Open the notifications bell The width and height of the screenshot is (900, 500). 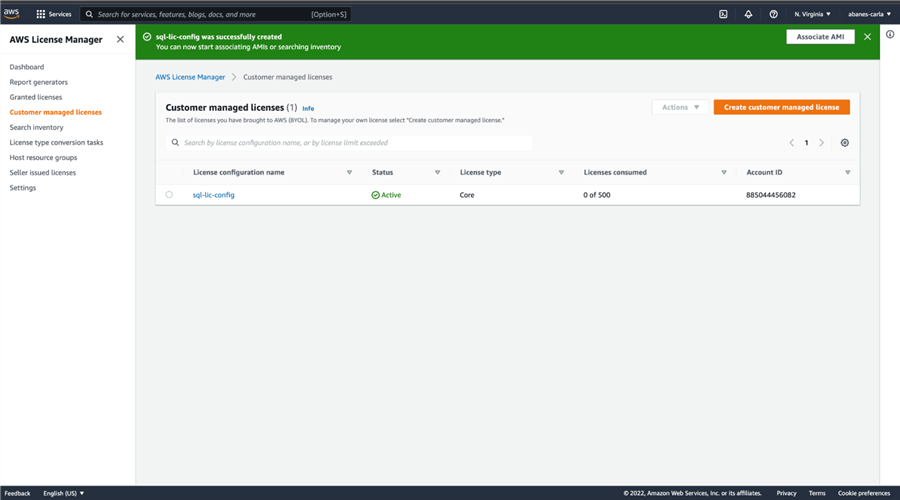(748, 14)
